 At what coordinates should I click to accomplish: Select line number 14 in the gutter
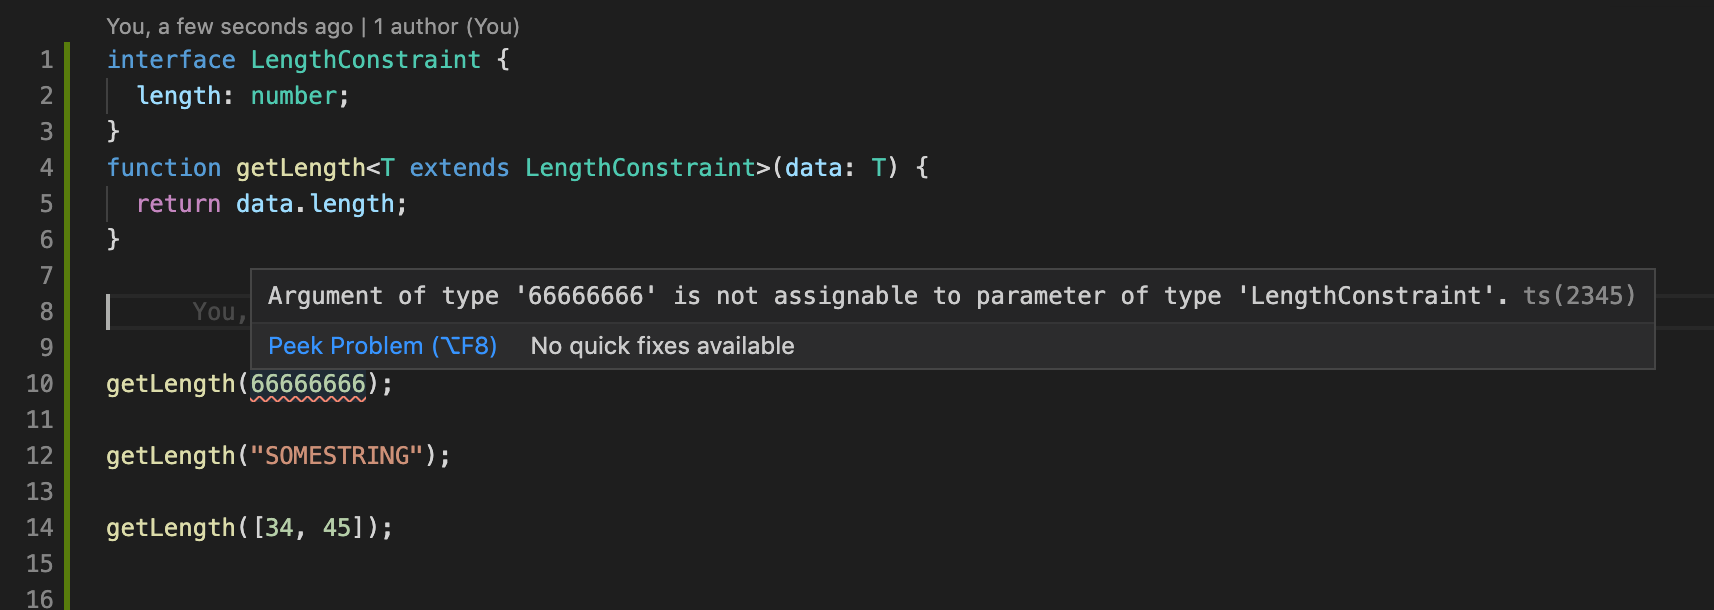38,527
